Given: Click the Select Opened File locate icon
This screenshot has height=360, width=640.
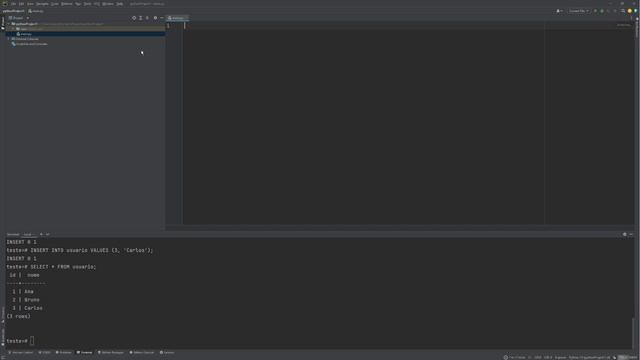Looking at the screenshot, I should [134, 18].
